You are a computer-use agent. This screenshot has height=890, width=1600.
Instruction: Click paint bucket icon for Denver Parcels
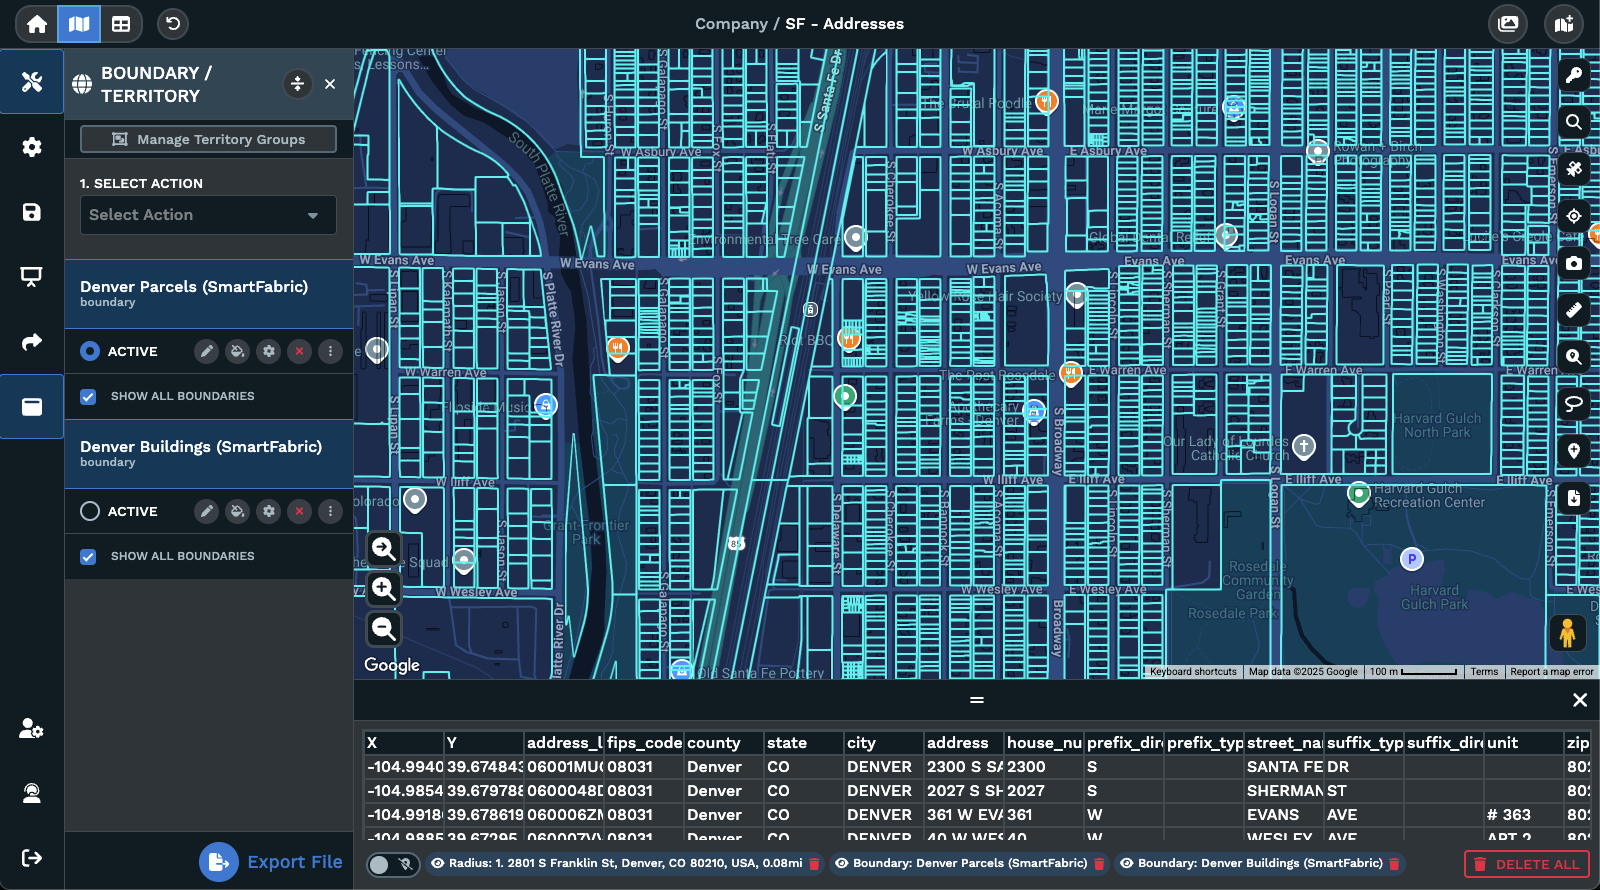pyautogui.click(x=237, y=351)
